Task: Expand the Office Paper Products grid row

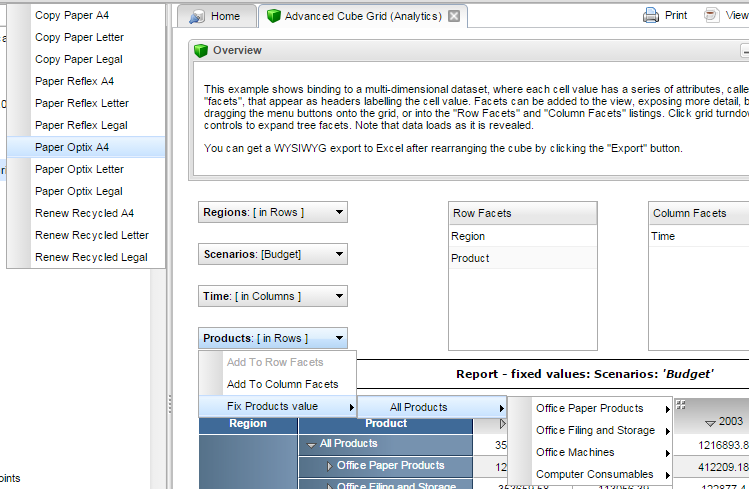Action: (330, 466)
